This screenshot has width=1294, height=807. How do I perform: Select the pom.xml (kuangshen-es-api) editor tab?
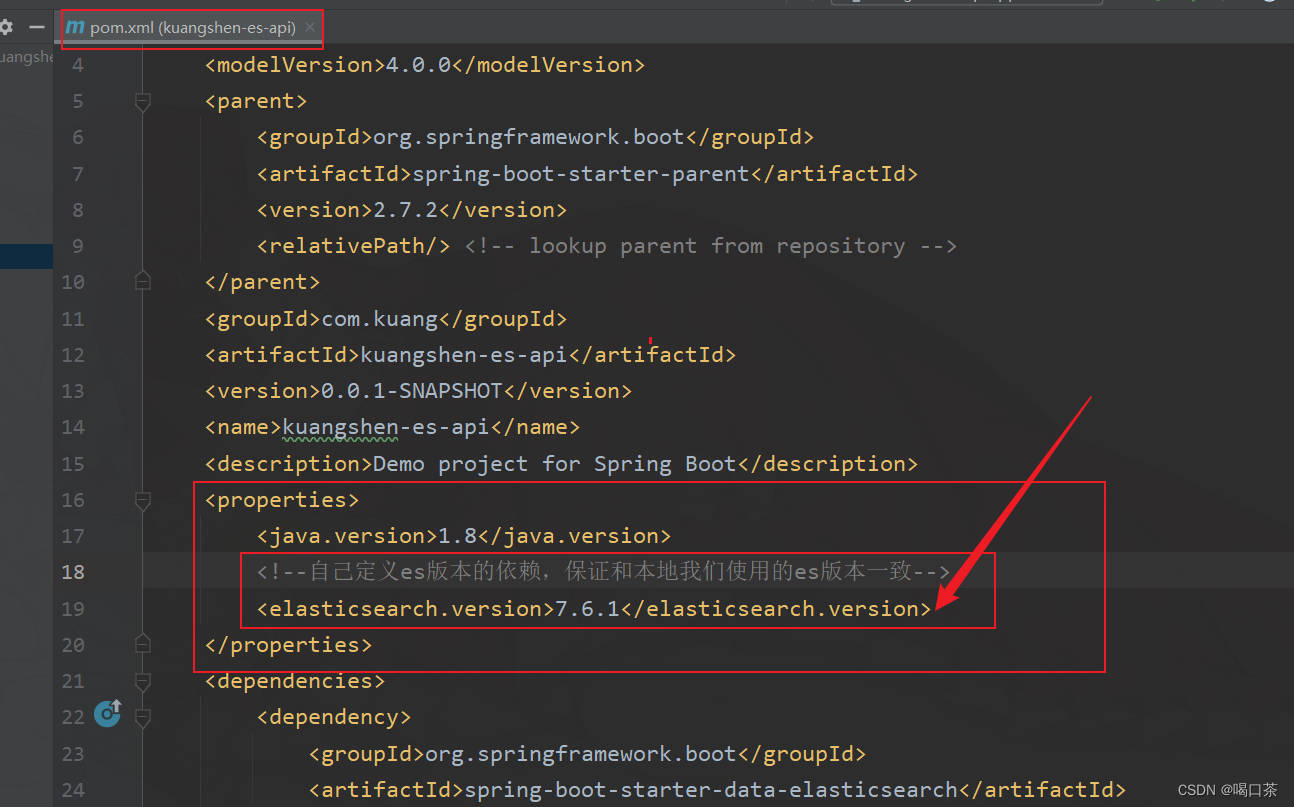(193, 28)
